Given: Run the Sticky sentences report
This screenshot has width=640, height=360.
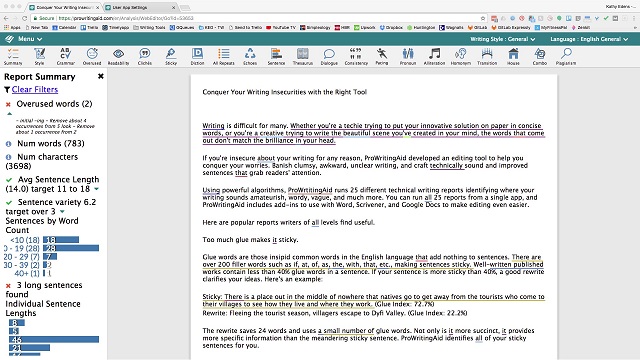Looking at the screenshot, I should pos(171,56).
